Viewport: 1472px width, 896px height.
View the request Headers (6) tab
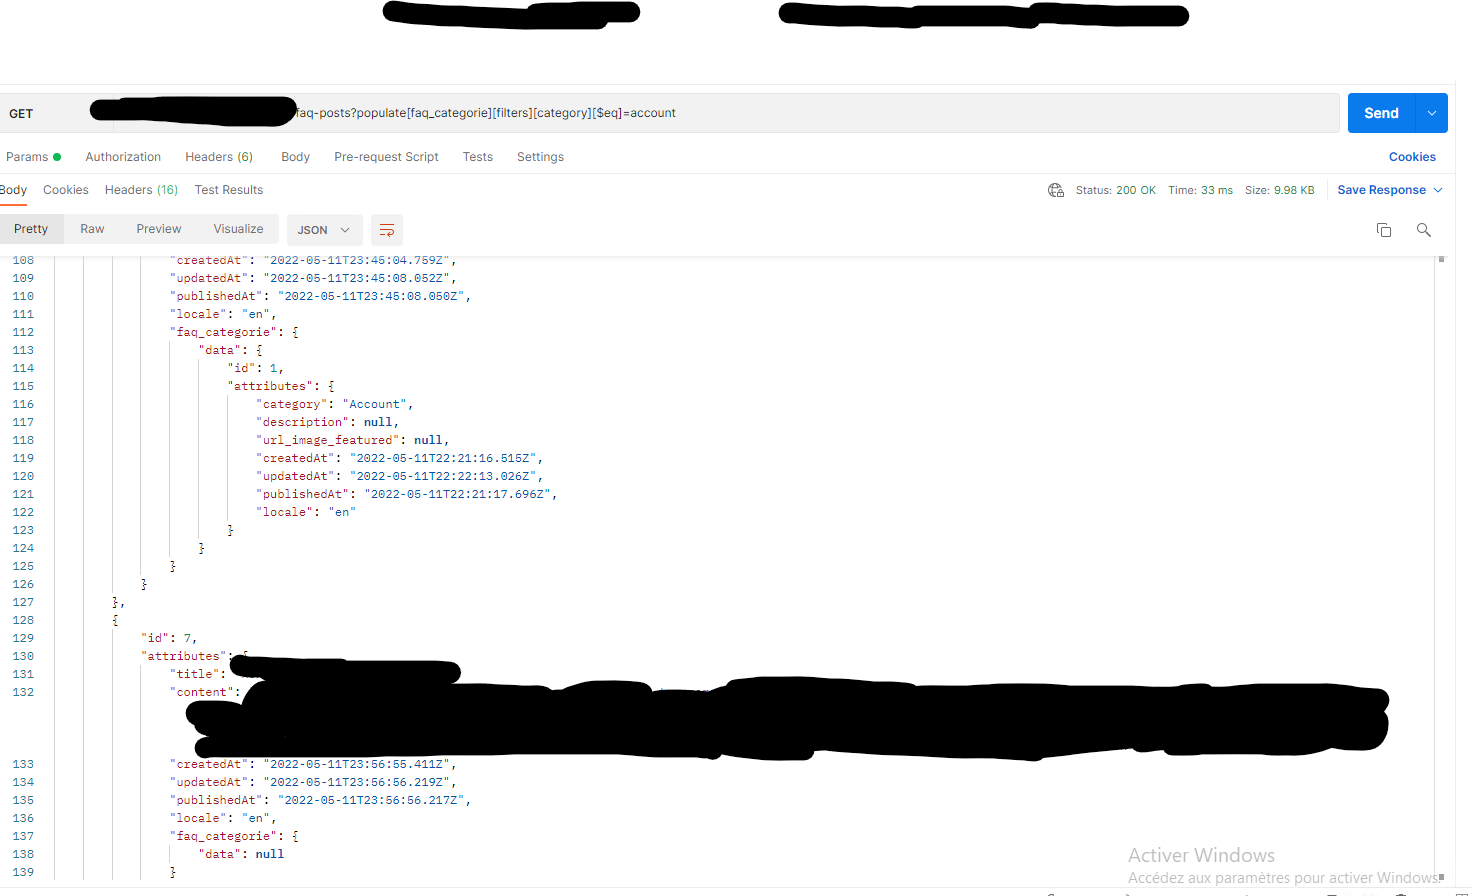point(218,156)
